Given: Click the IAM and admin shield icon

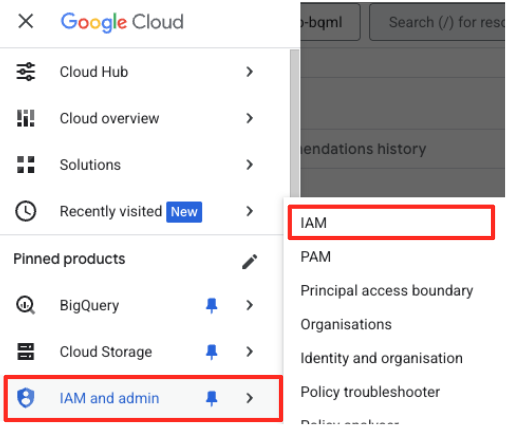Looking at the screenshot, I should pyautogui.click(x=26, y=398).
